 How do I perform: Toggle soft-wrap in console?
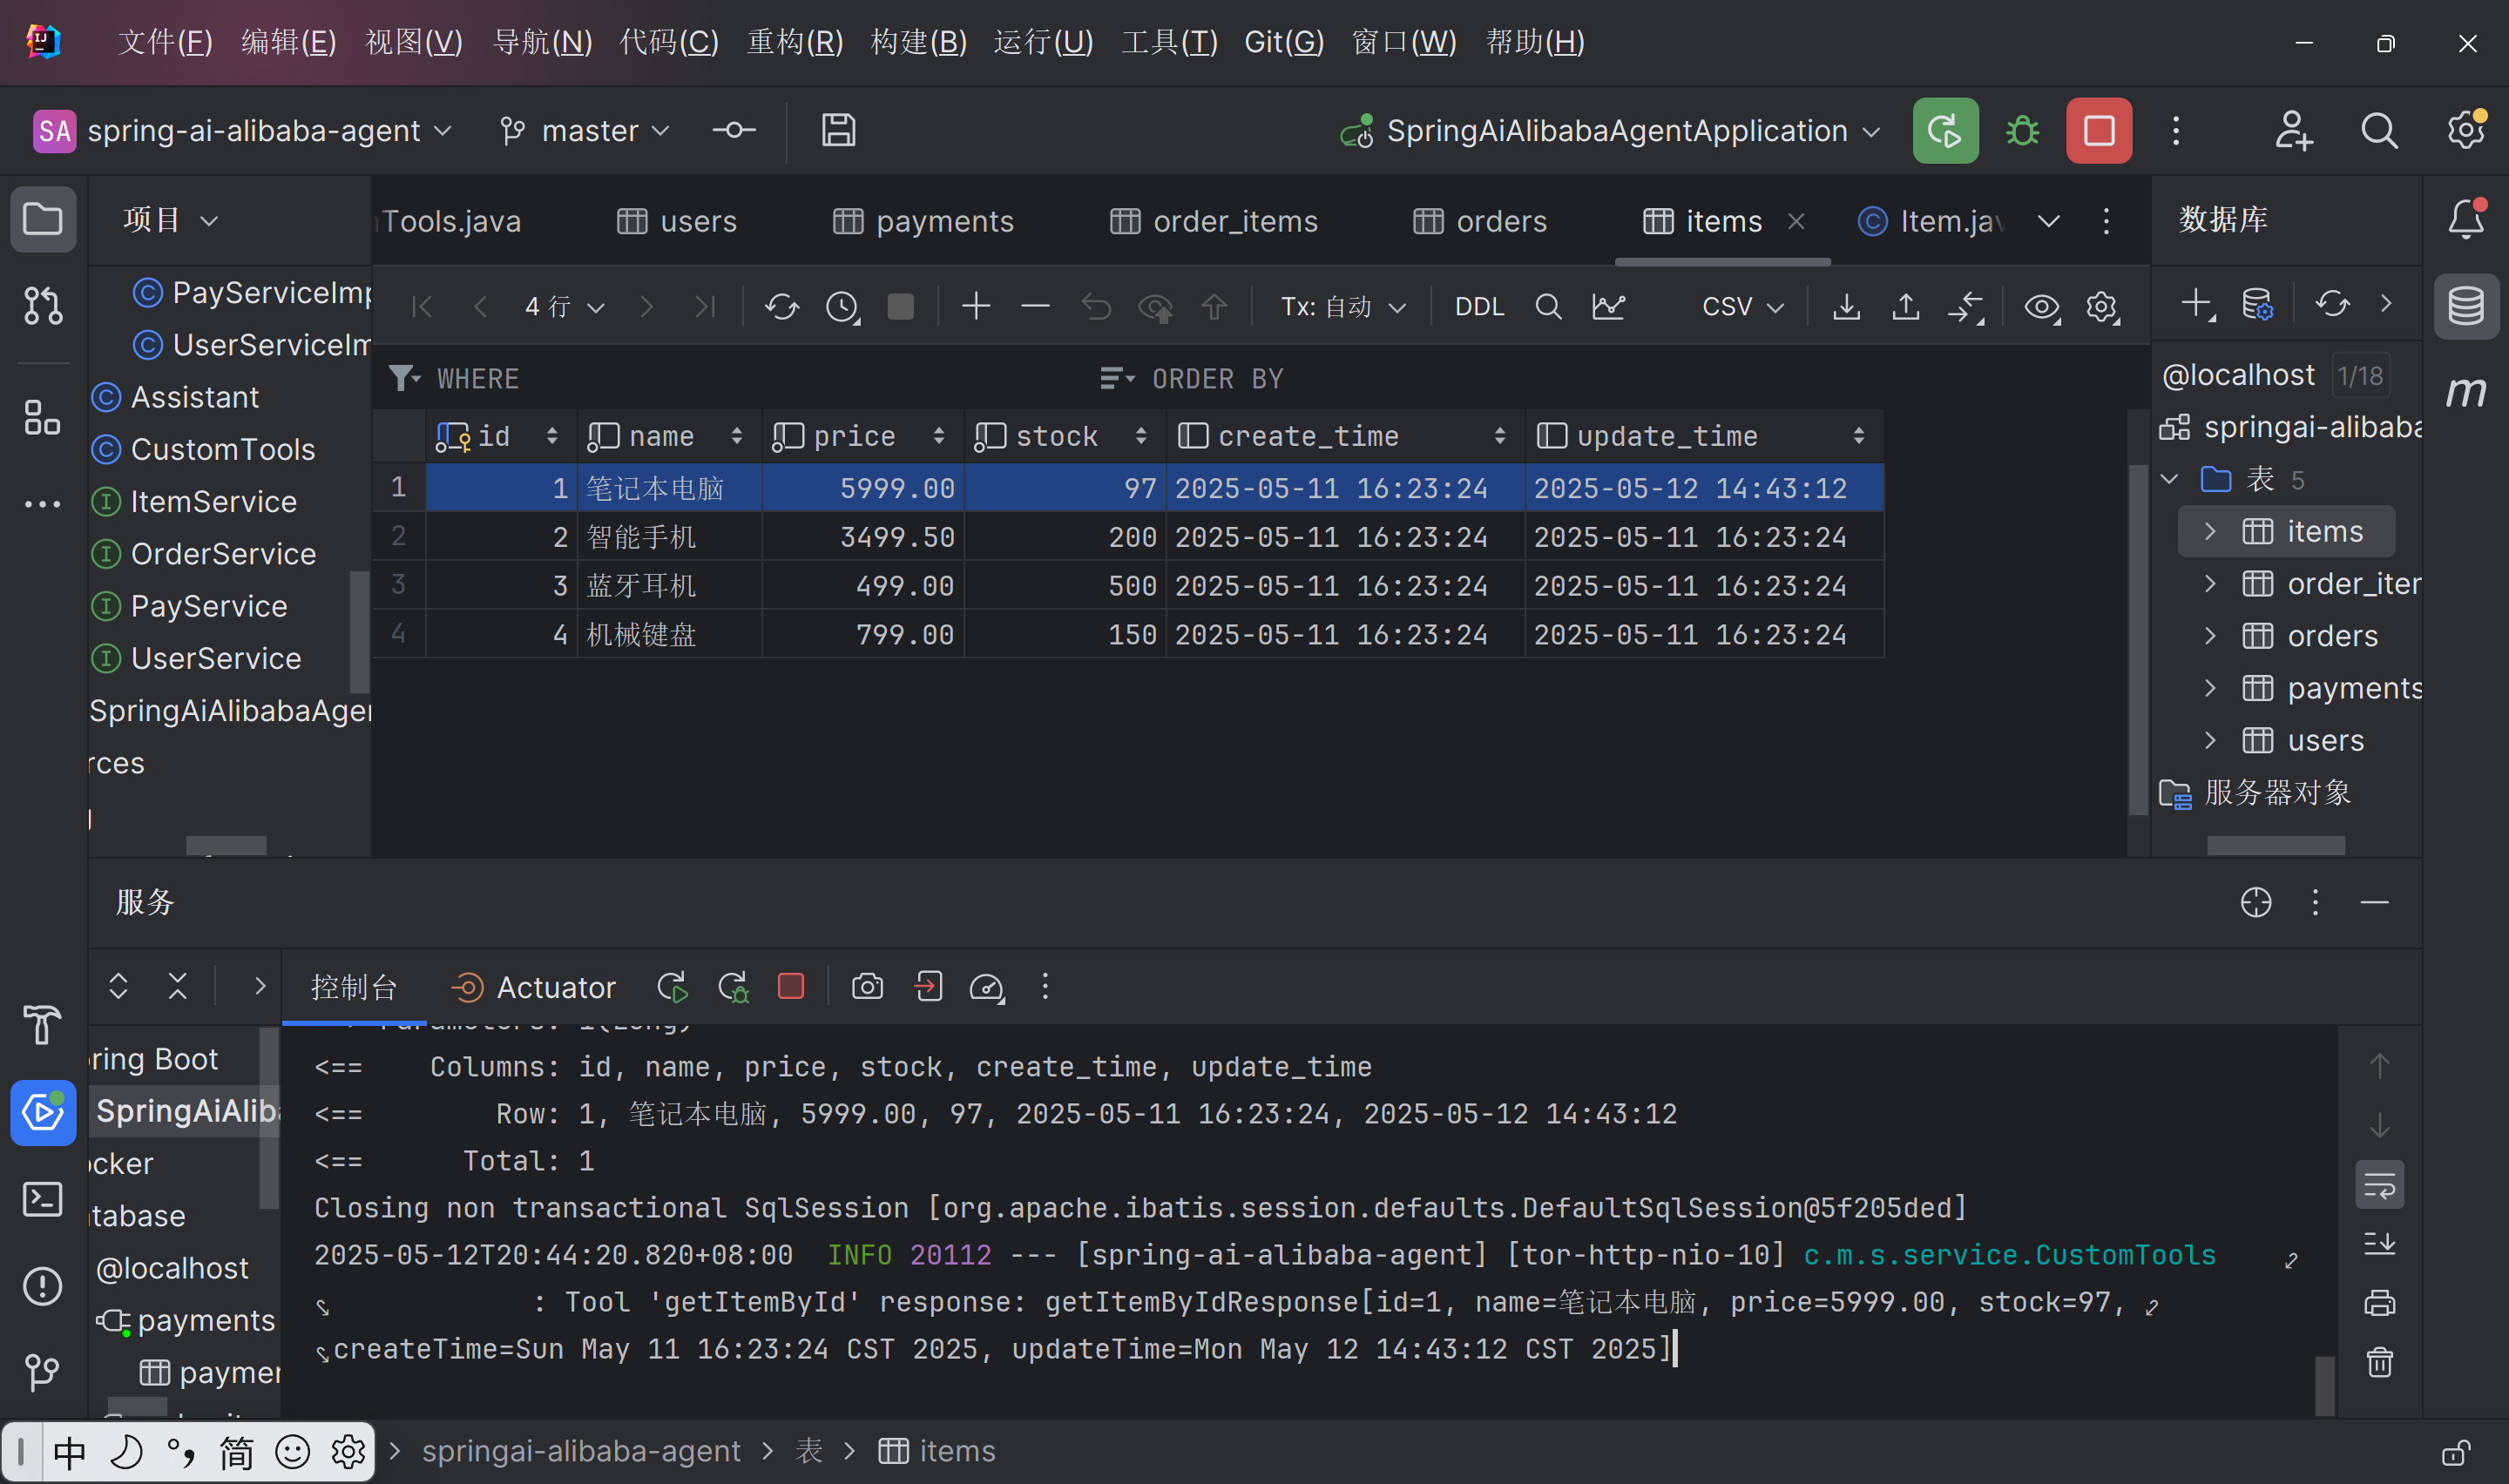[2379, 1186]
